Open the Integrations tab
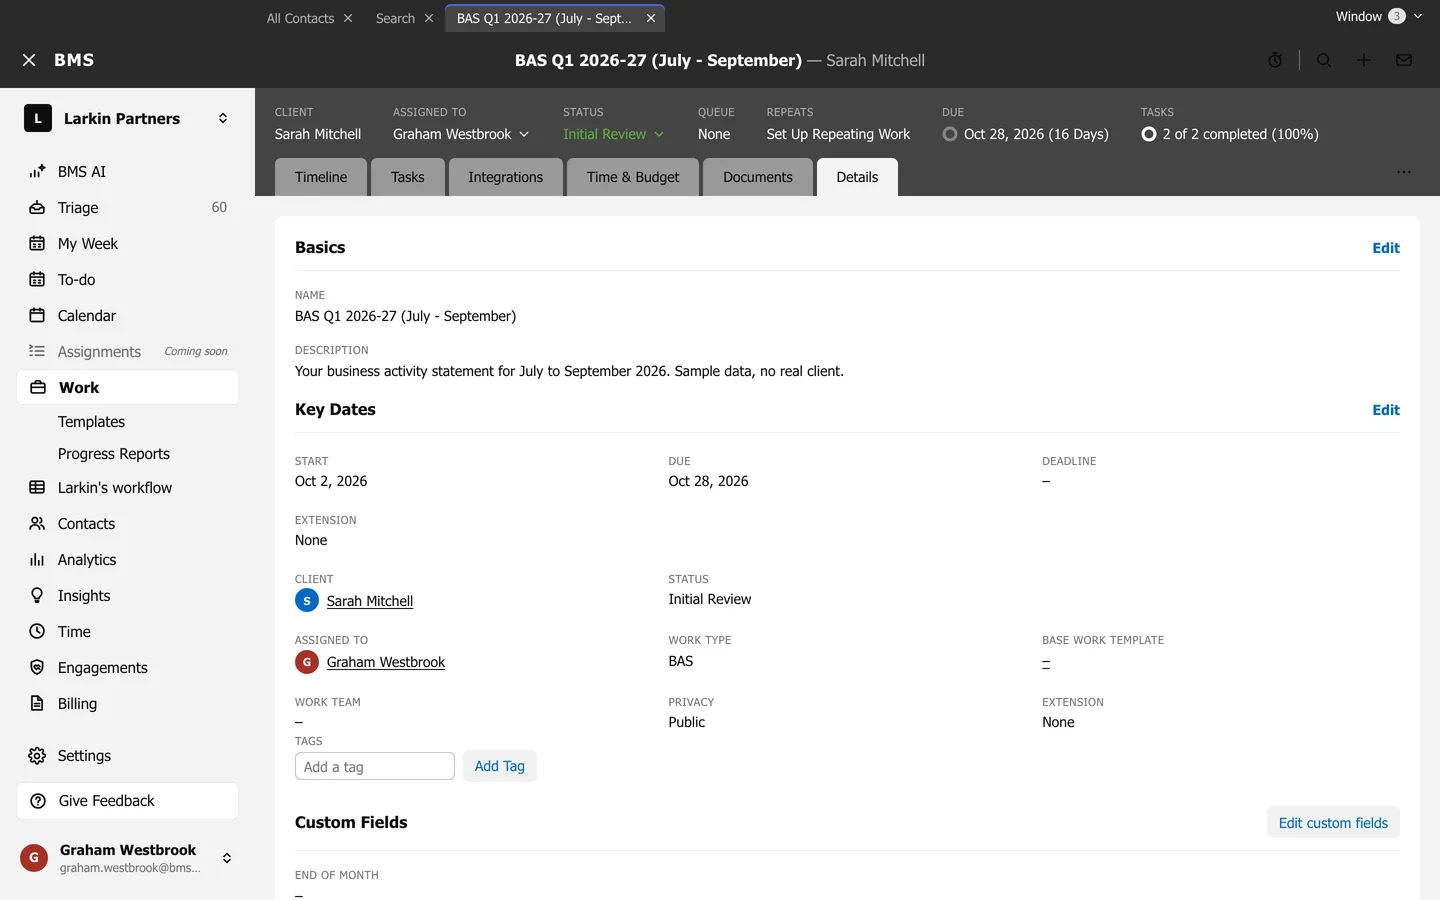The image size is (1440, 900). coord(506,177)
